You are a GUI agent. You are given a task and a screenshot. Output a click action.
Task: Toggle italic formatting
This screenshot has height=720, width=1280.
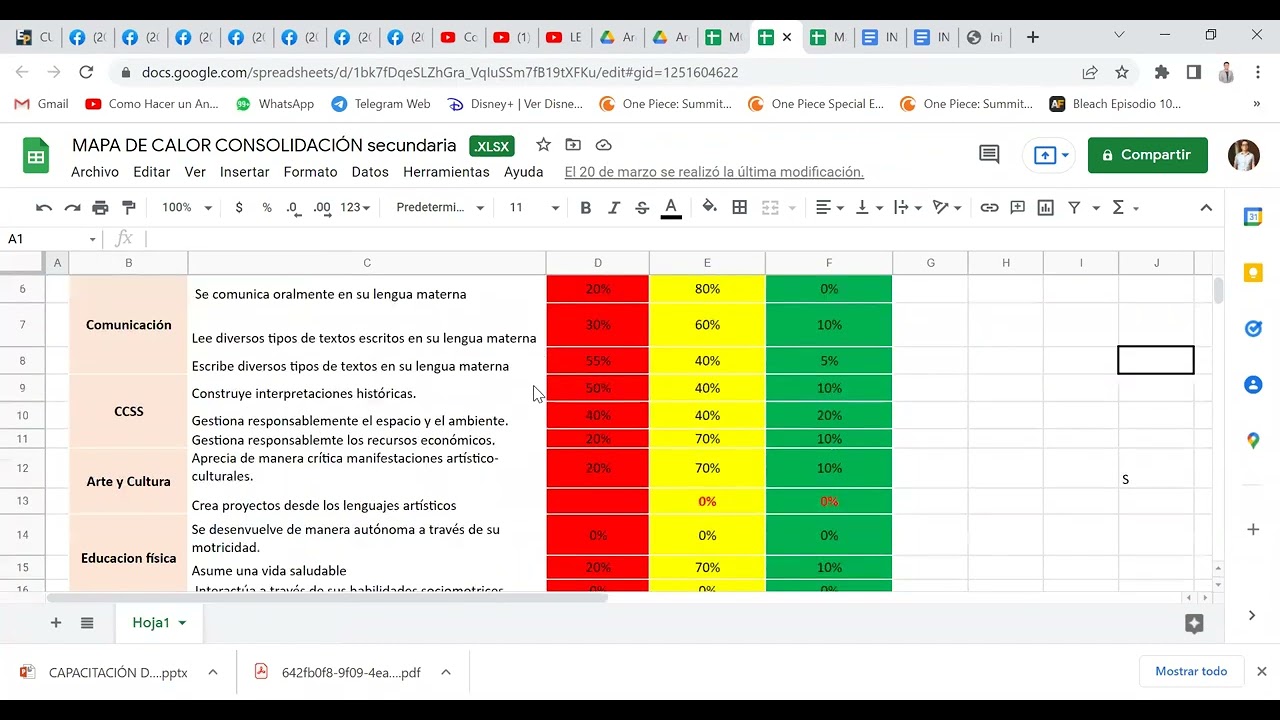click(612, 207)
